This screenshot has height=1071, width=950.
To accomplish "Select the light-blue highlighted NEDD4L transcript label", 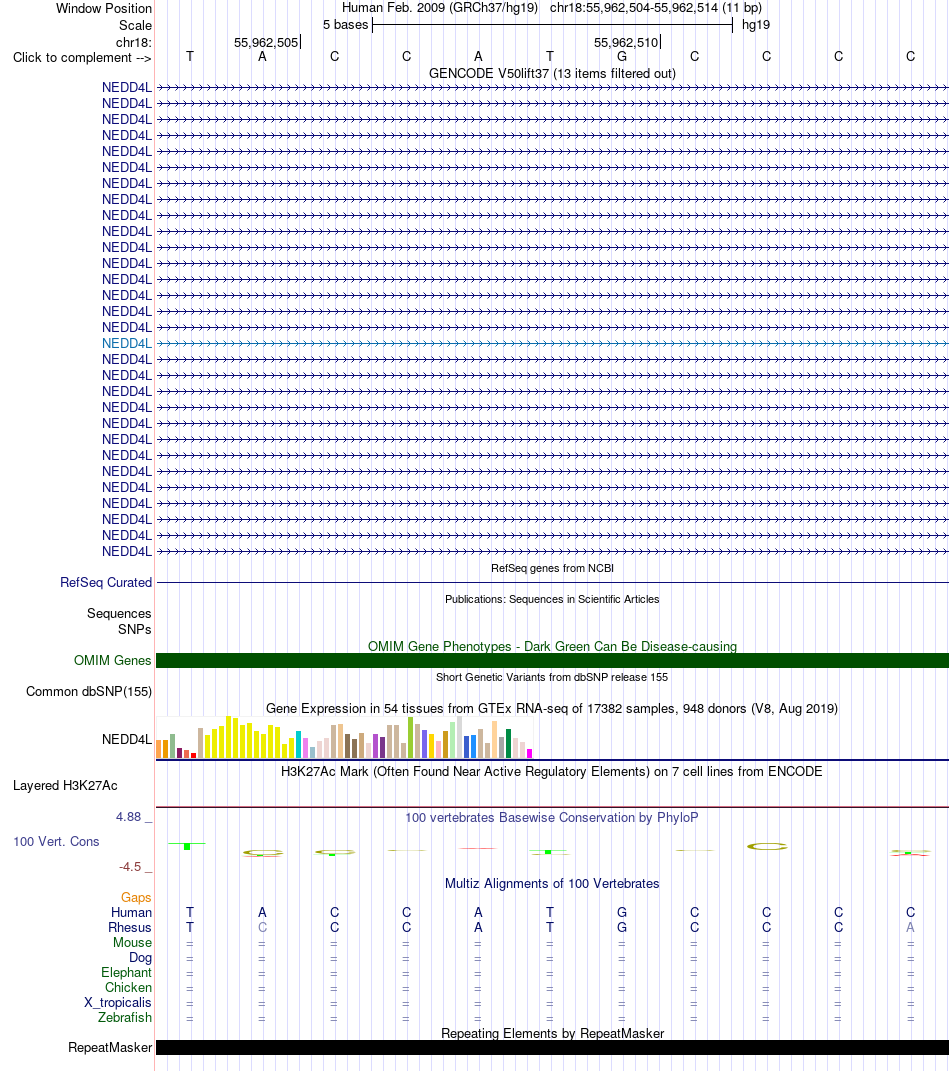I will [127, 344].
